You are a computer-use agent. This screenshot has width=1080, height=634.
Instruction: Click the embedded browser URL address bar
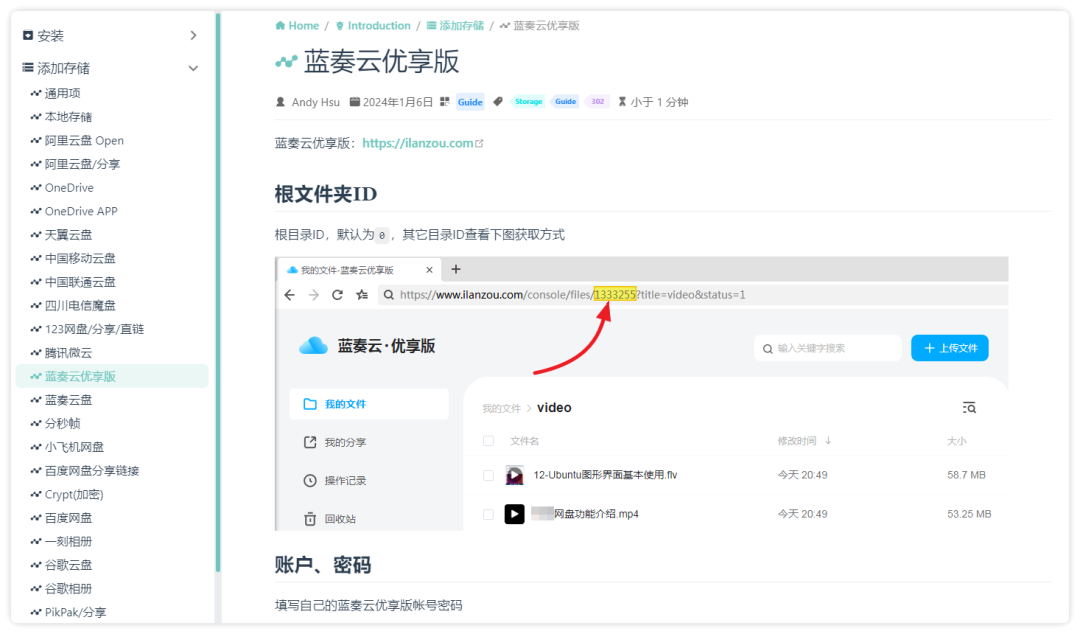[692, 295]
